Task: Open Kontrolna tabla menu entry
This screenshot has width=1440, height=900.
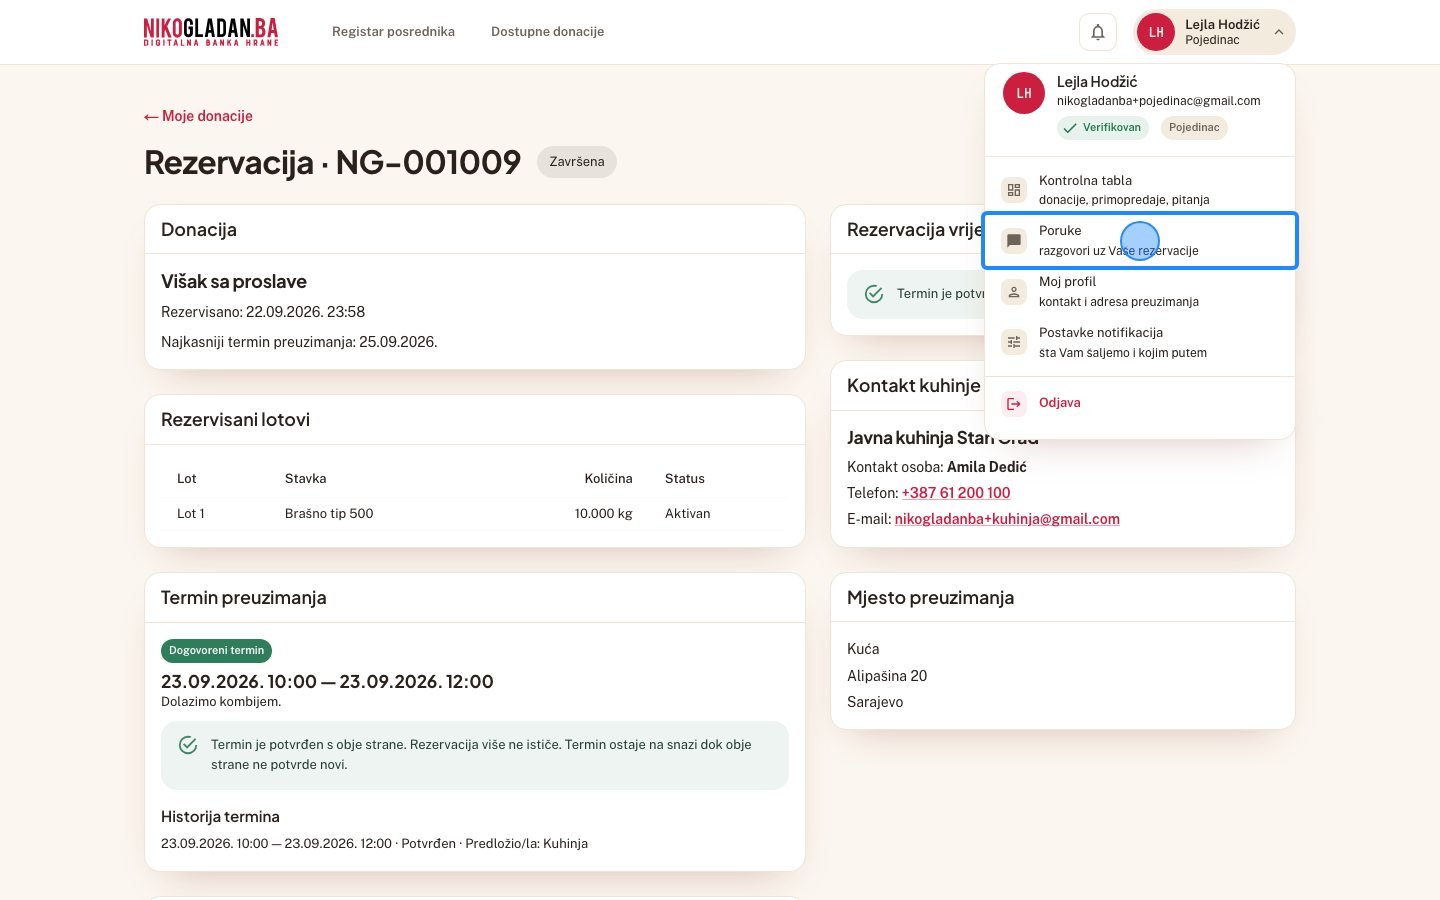Action: tap(1140, 190)
